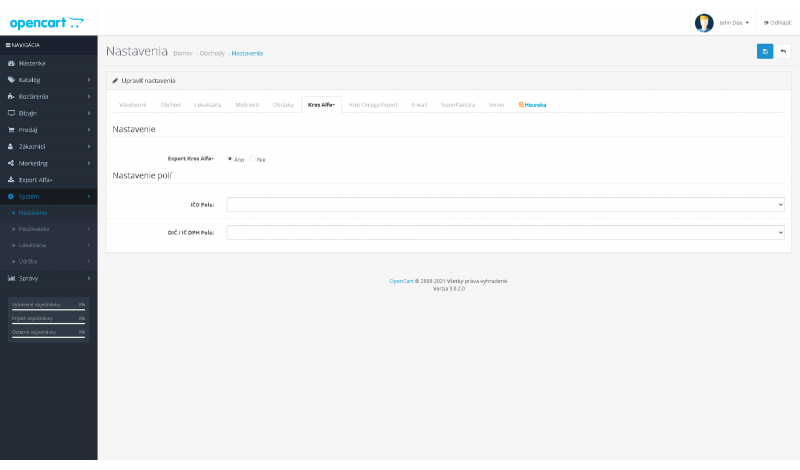Switch to the E-mail tab
The height and width of the screenshot is (470, 800).
419,105
